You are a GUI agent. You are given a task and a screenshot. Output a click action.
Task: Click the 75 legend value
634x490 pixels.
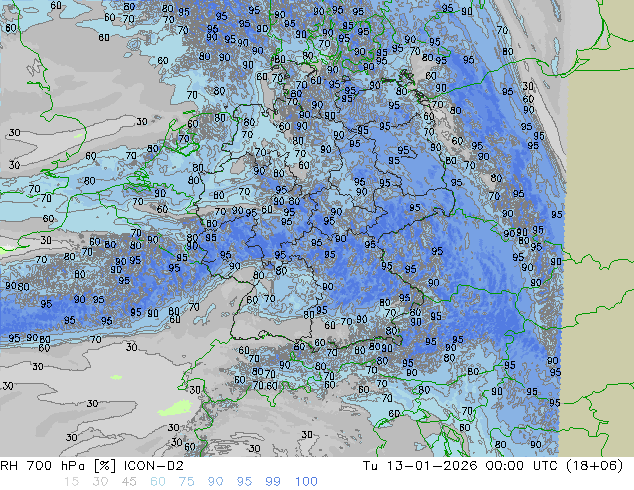(187, 481)
